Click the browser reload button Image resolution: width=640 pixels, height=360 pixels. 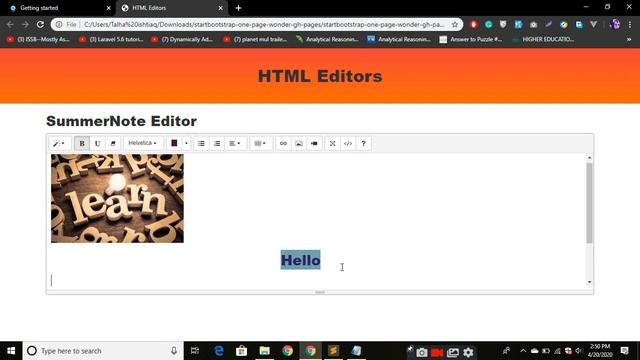point(40,24)
